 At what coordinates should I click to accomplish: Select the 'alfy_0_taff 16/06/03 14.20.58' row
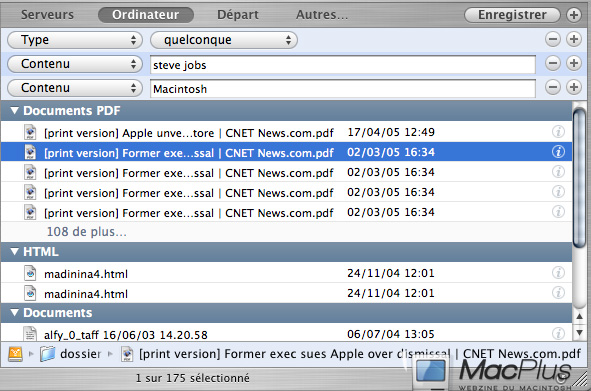(286, 333)
